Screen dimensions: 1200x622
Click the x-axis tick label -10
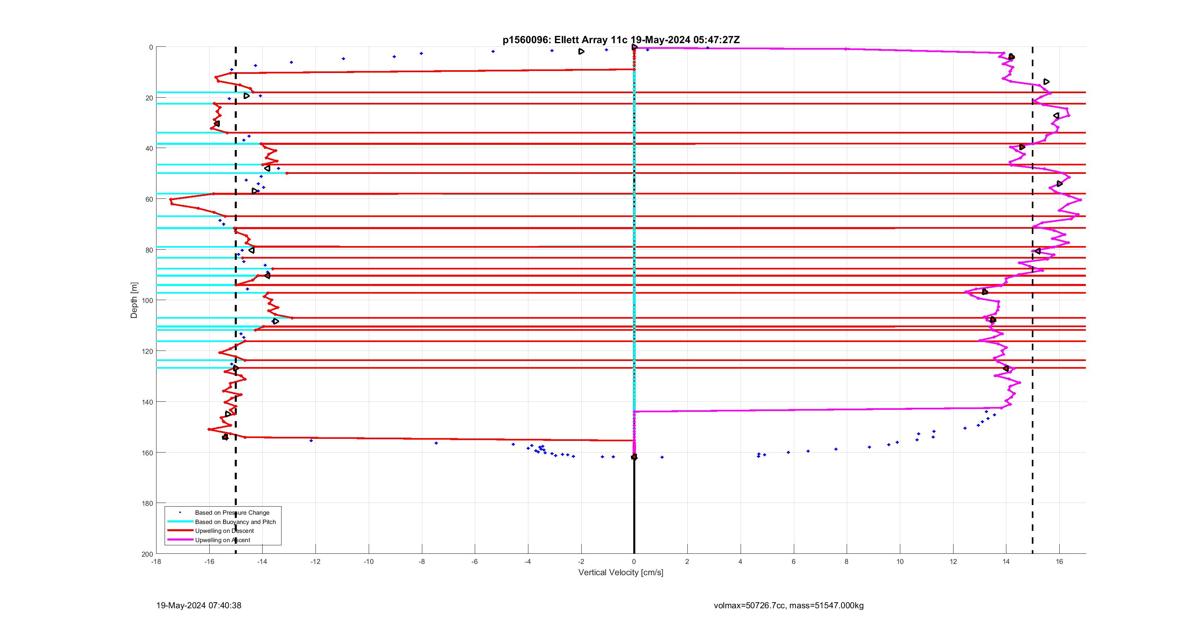(x=368, y=561)
